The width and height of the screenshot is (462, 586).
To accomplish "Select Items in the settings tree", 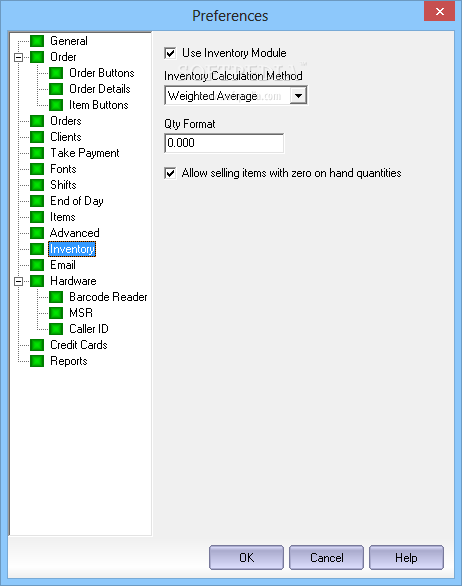I will coord(63,217).
